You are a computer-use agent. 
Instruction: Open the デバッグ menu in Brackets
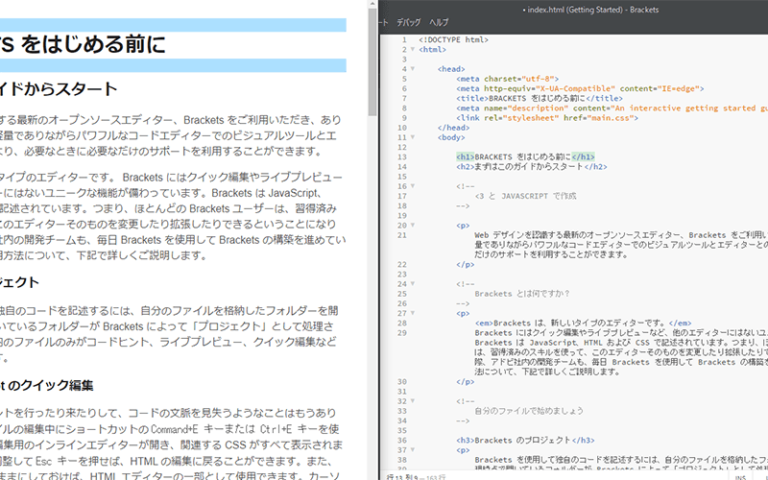click(408, 22)
